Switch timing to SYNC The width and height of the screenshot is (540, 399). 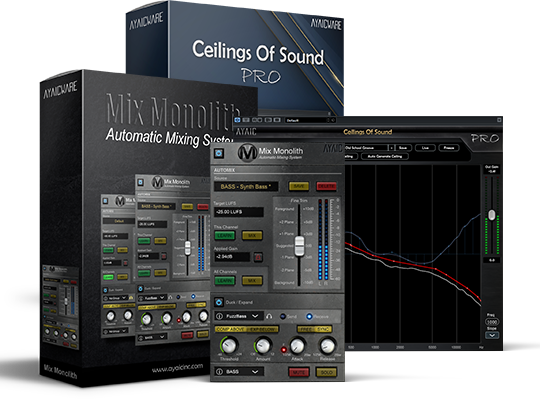pos(323,329)
